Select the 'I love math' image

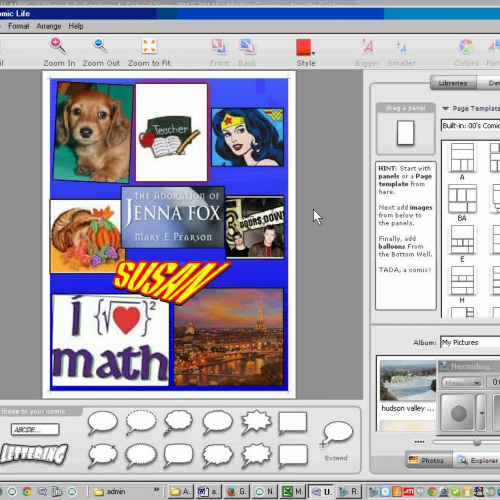pos(110,340)
